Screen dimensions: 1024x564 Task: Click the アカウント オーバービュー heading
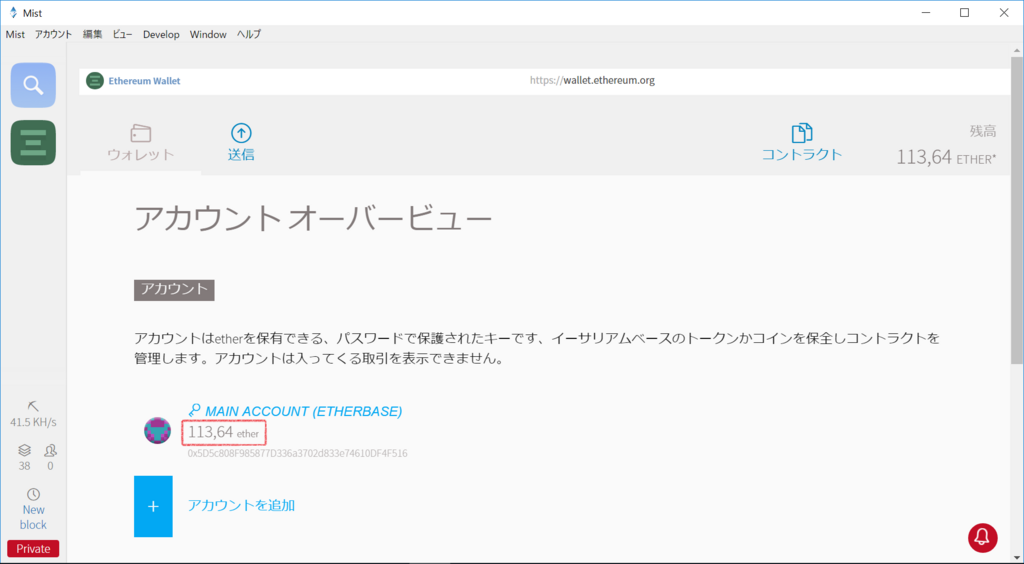(x=313, y=219)
